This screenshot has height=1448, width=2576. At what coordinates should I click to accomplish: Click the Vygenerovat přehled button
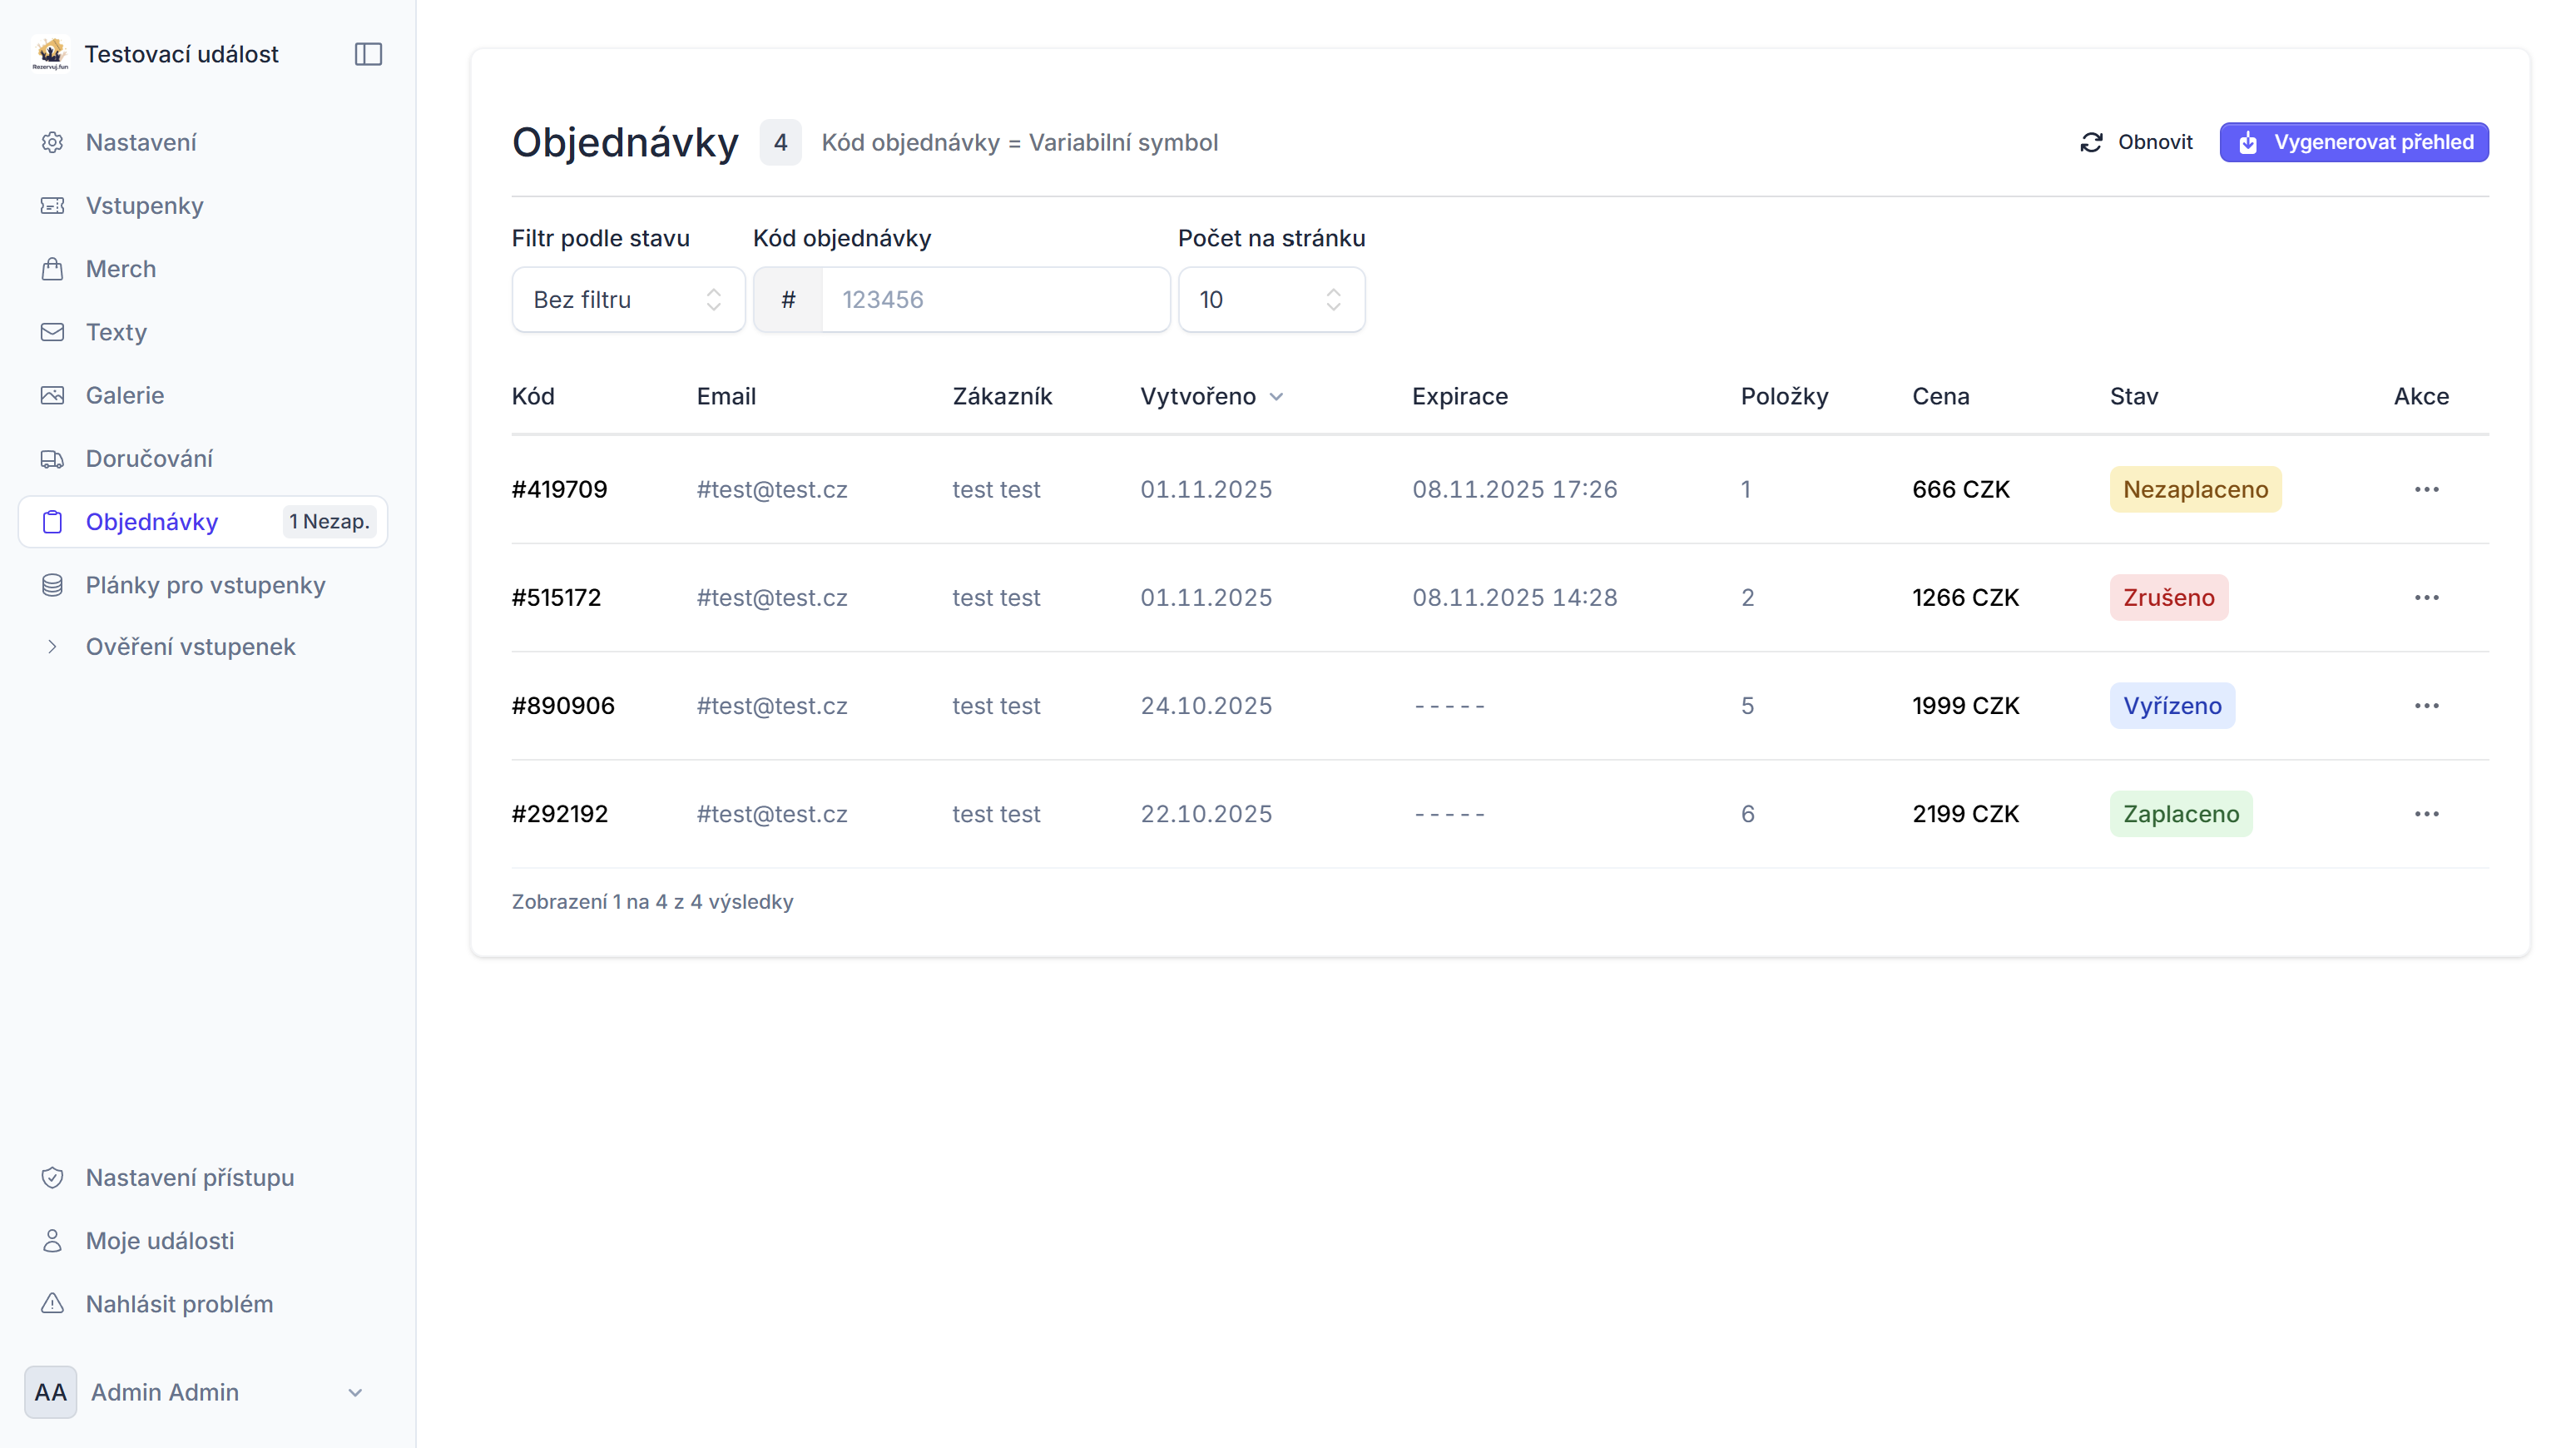2354,142
